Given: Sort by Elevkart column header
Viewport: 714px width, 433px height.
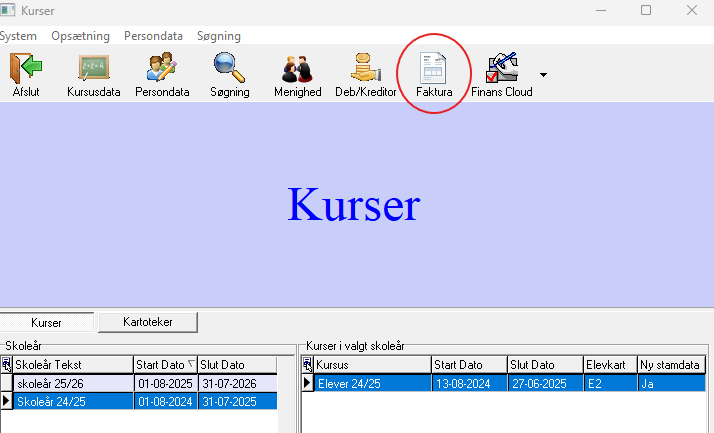Looking at the screenshot, I should (x=610, y=365).
